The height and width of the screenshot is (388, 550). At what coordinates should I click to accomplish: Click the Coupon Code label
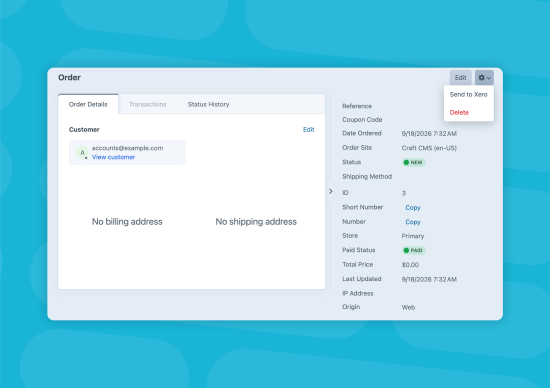click(x=362, y=120)
